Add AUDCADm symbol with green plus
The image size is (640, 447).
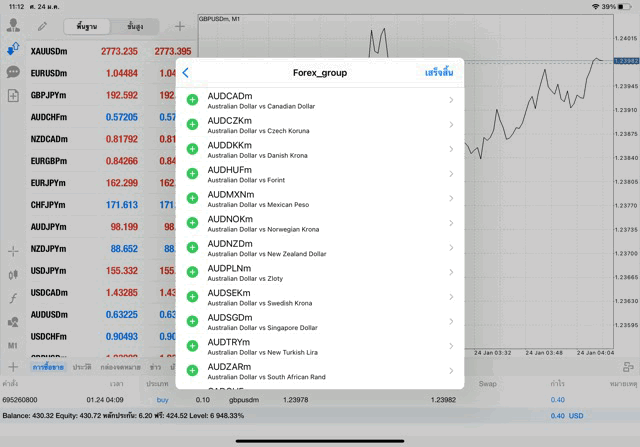click(193, 99)
